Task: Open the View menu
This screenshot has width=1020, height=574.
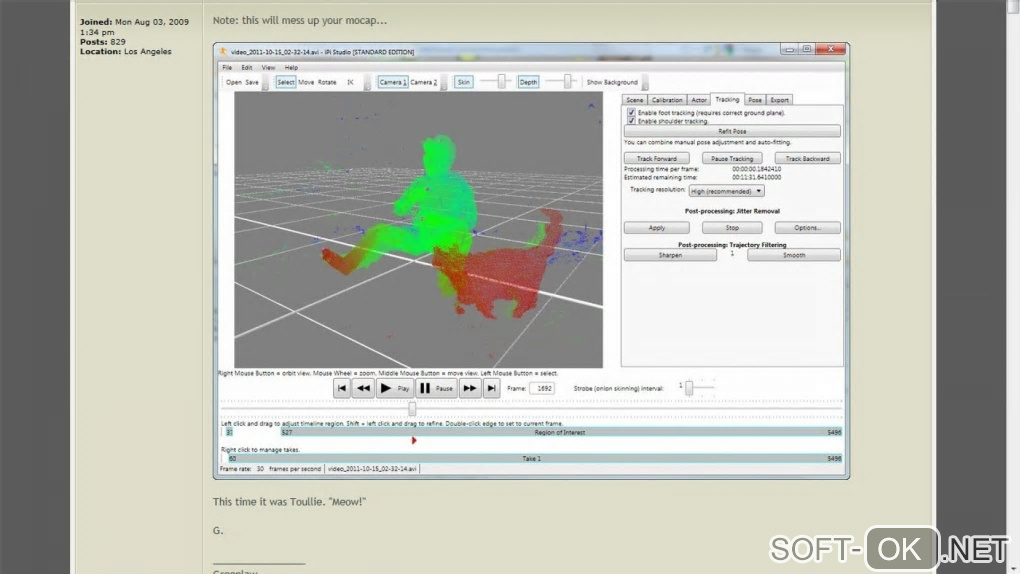Action: pyautogui.click(x=268, y=68)
